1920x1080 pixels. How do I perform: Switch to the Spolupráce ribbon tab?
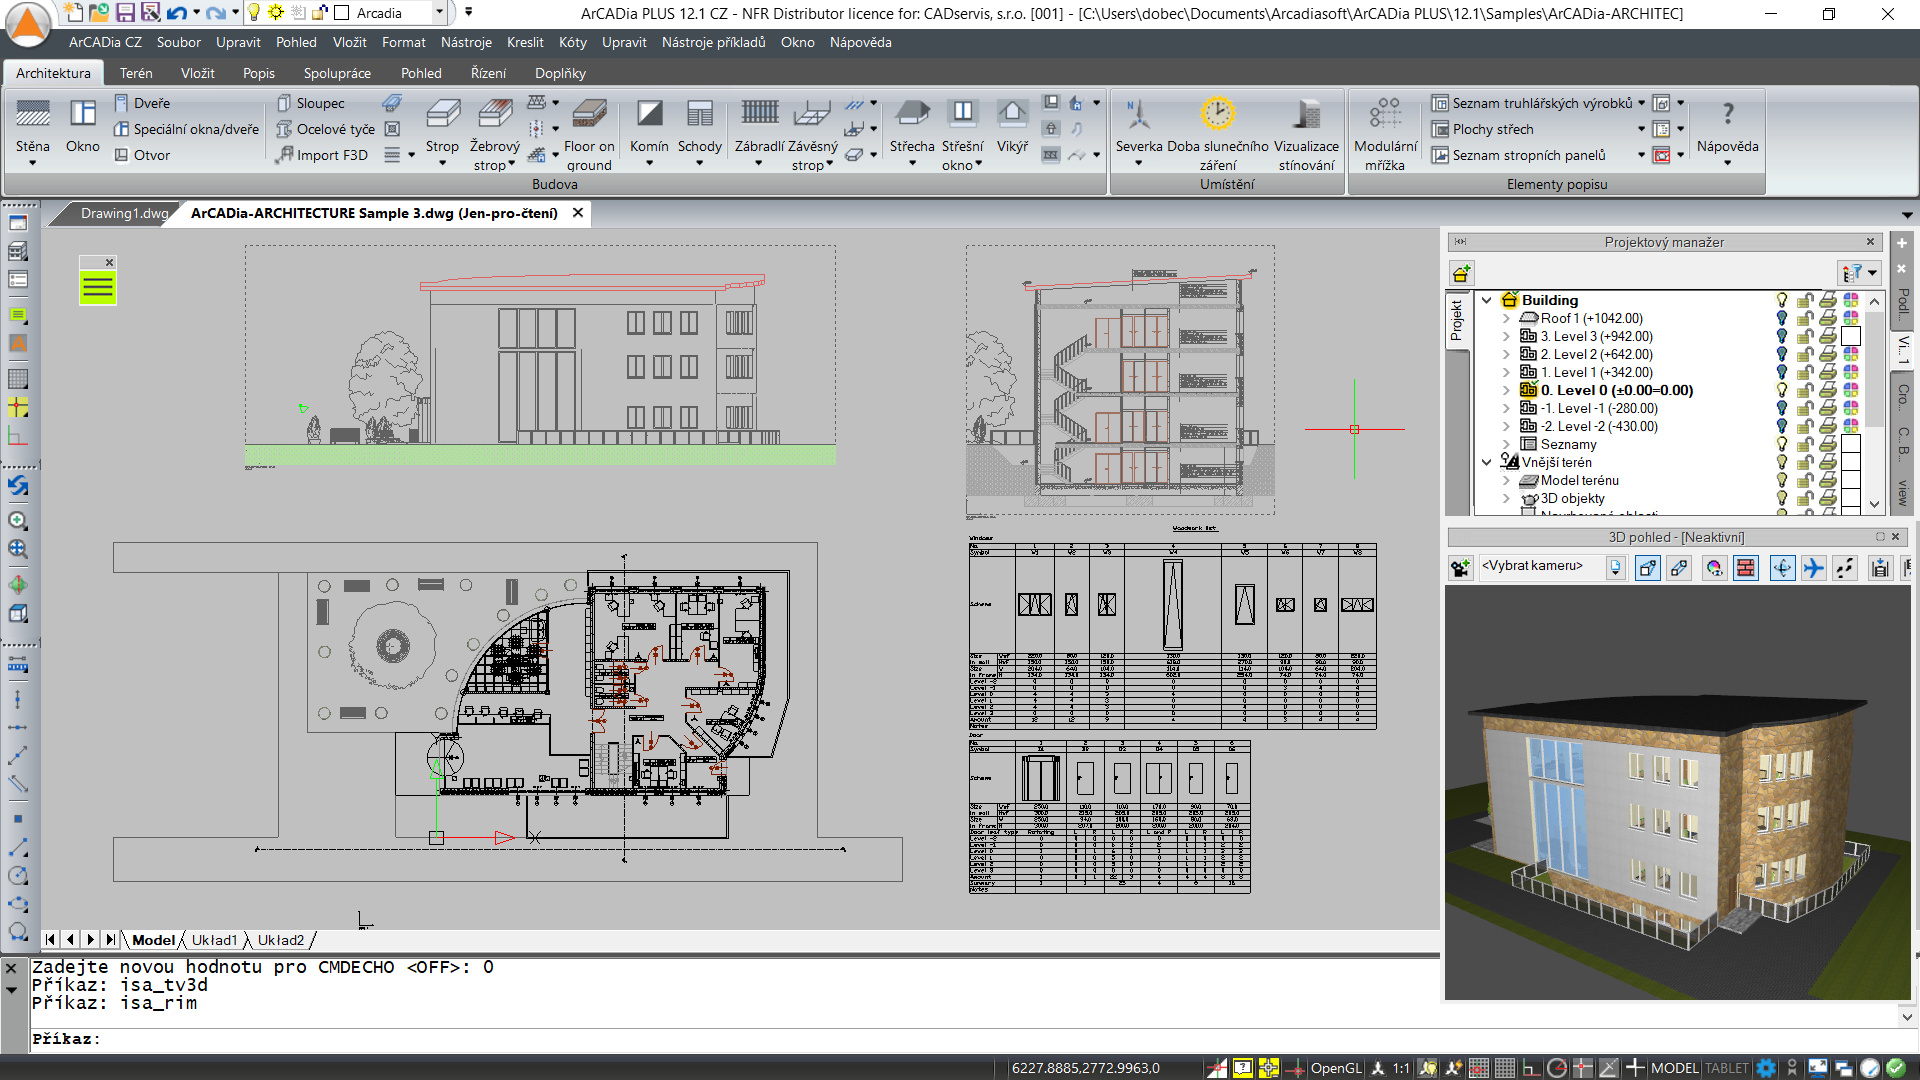pyautogui.click(x=337, y=73)
